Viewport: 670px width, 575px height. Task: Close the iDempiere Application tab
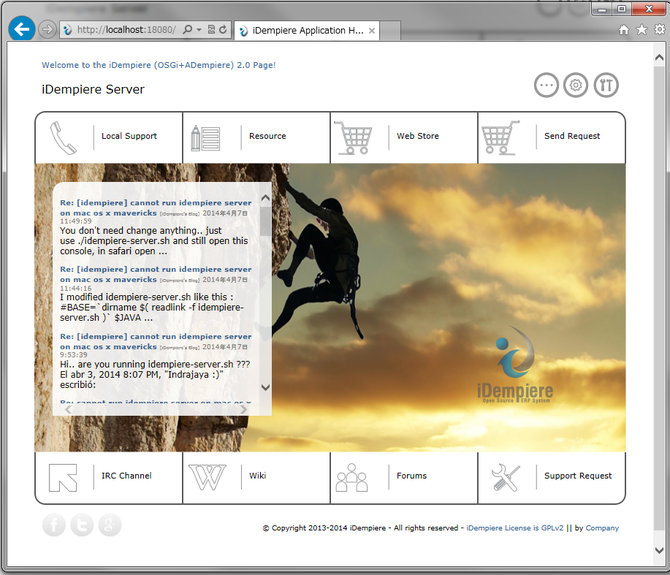point(372,31)
